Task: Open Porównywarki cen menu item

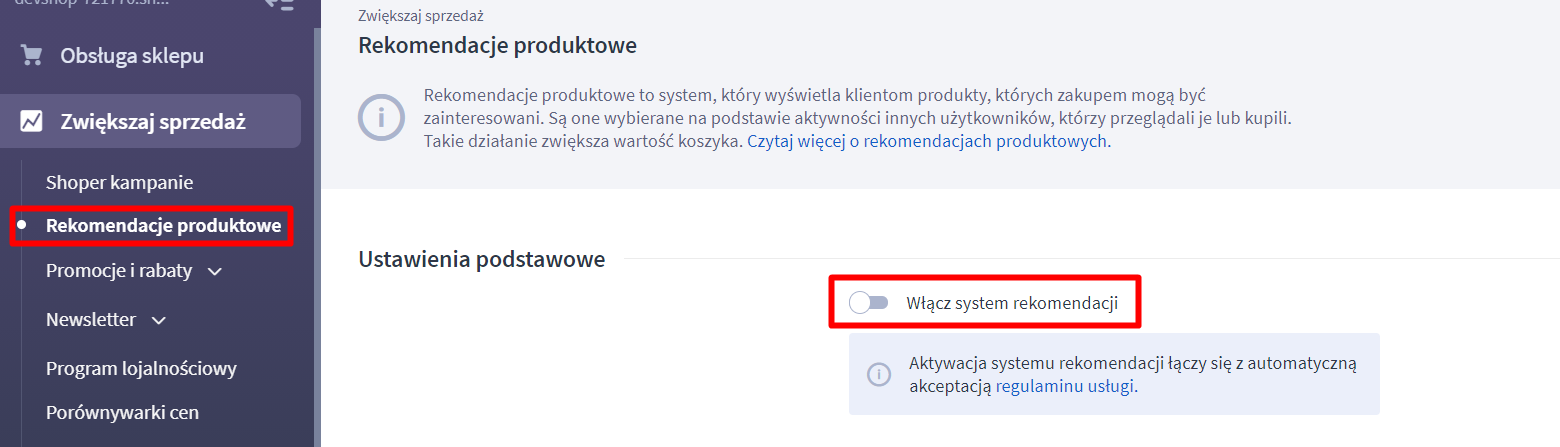Action: pyautogui.click(x=122, y=412)
